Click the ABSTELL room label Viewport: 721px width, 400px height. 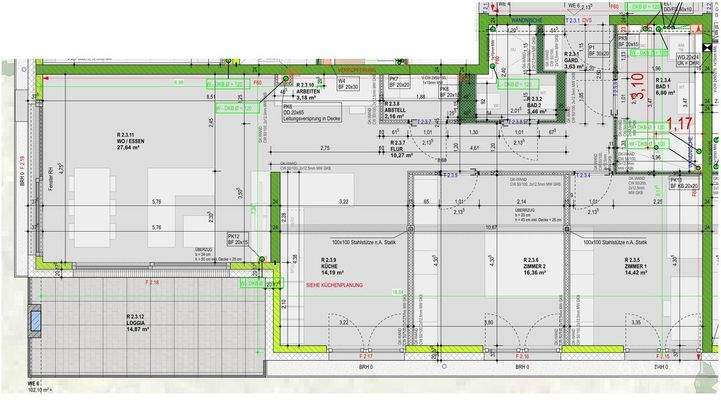395,111
